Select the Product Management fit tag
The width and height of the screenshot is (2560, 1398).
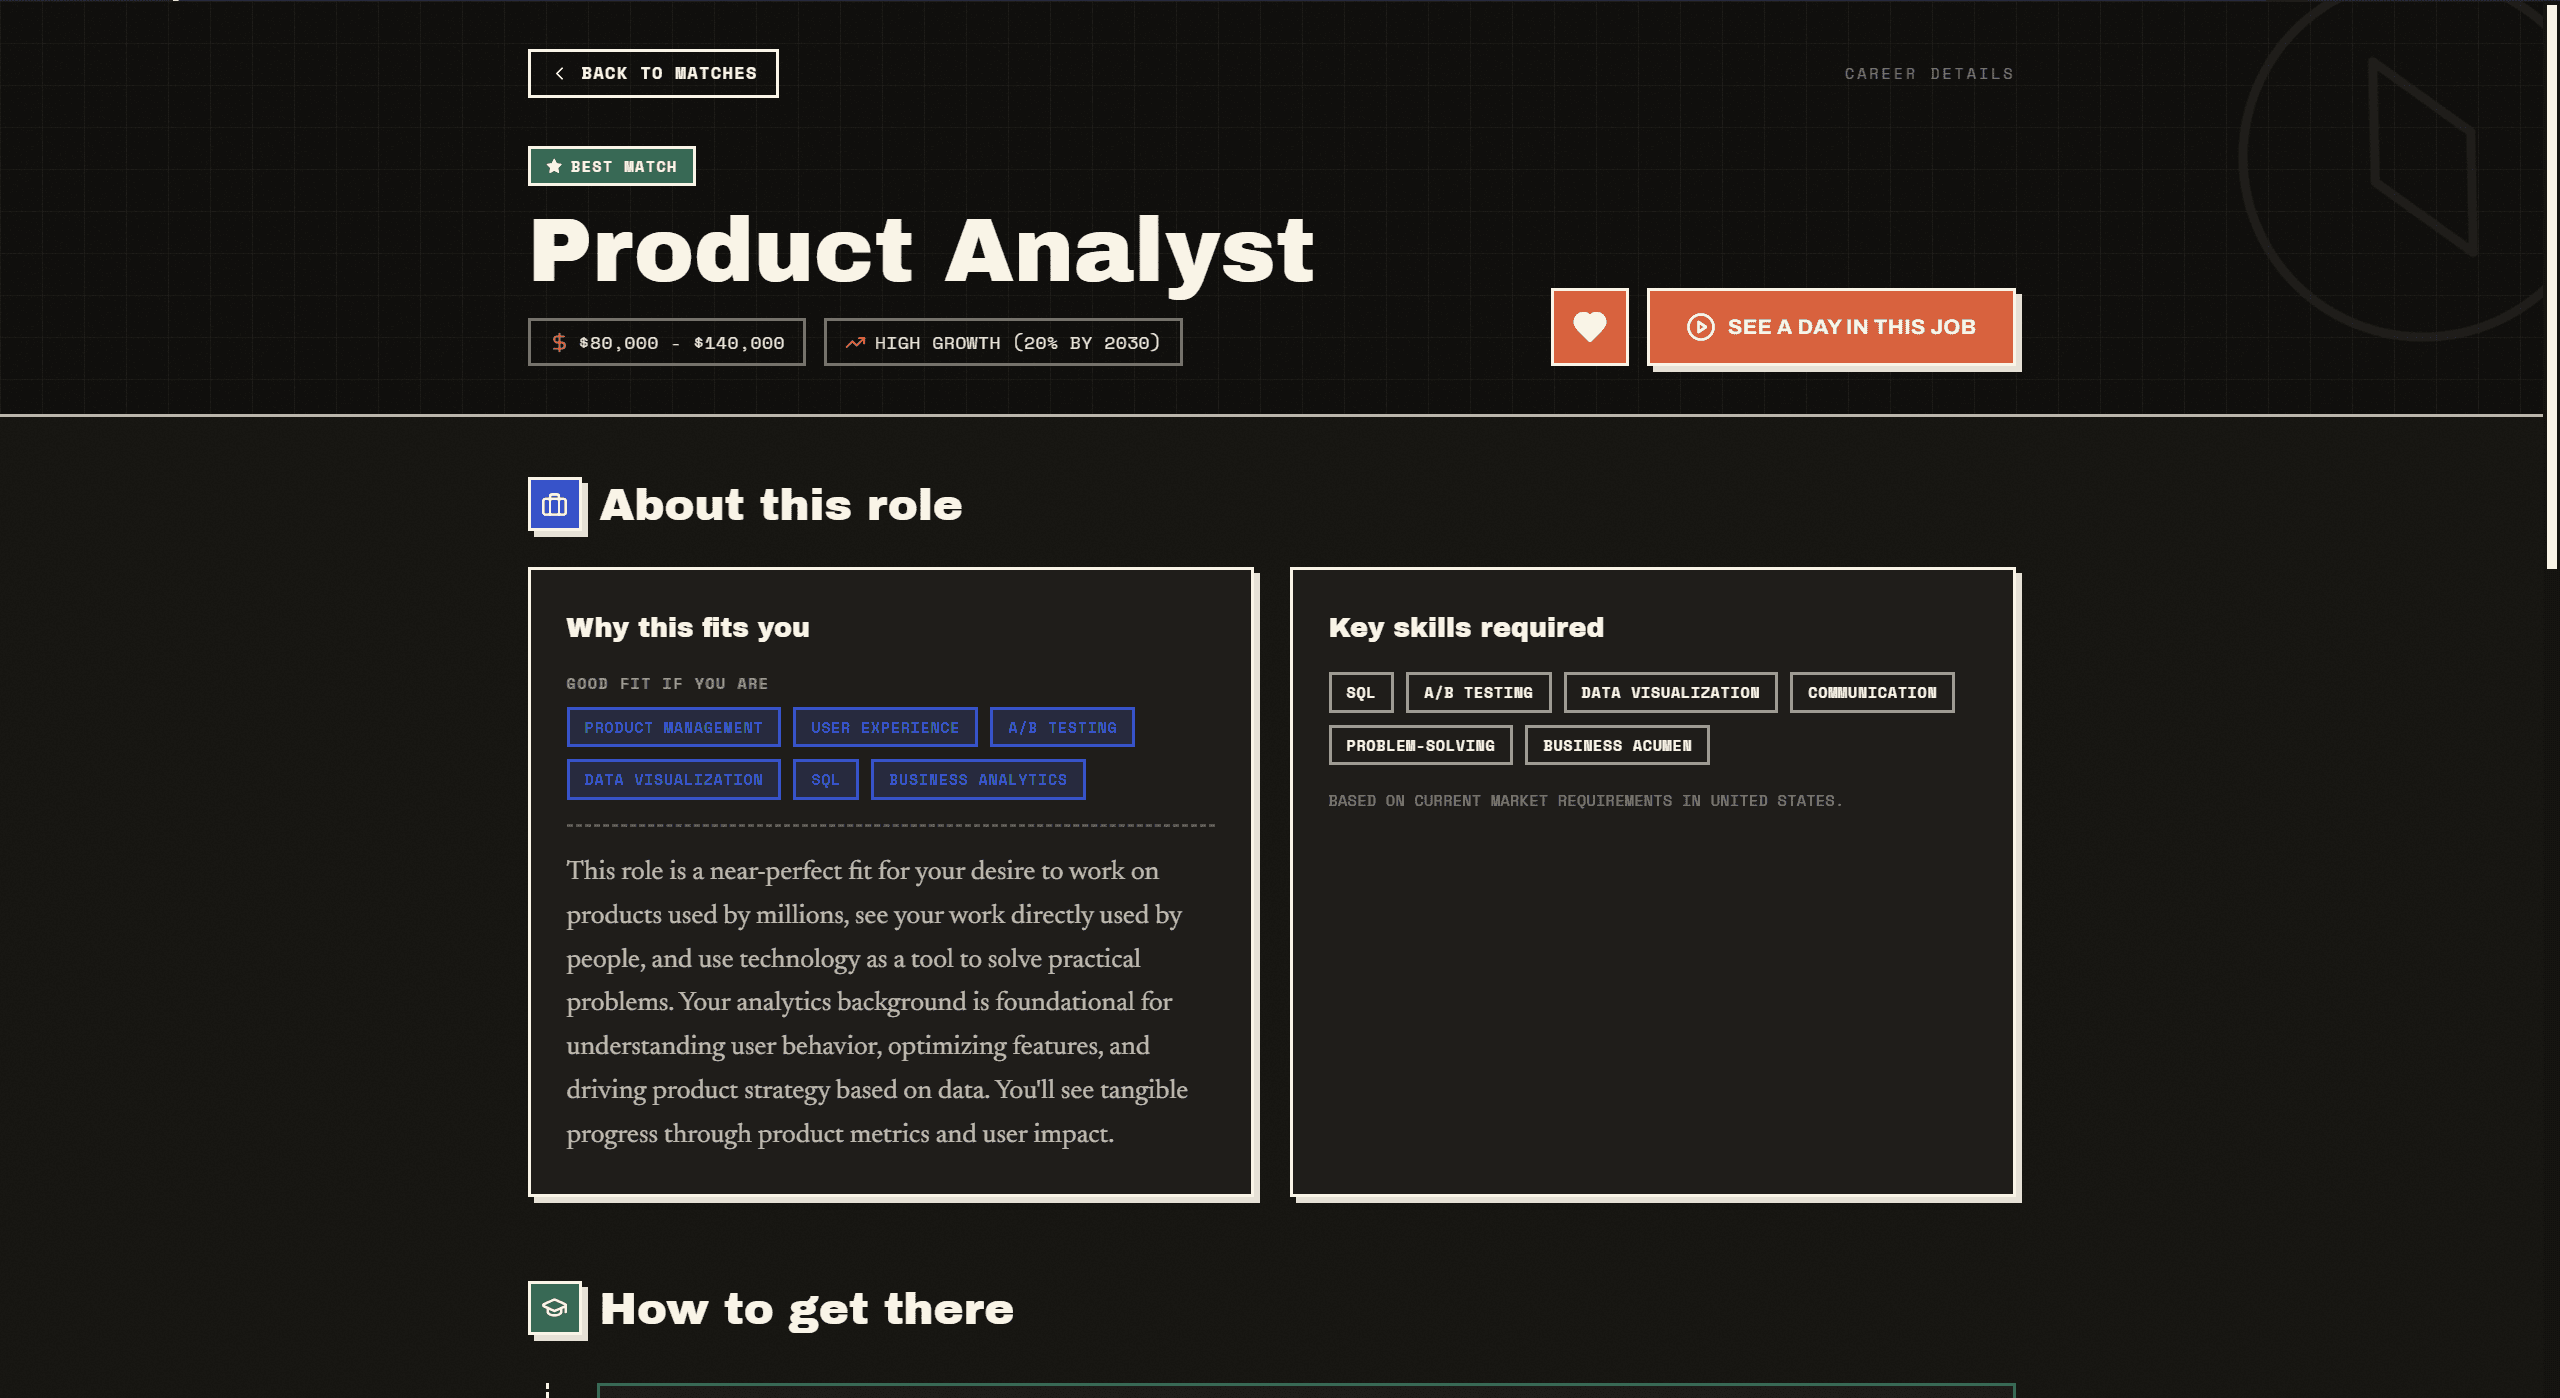[674, 728]
